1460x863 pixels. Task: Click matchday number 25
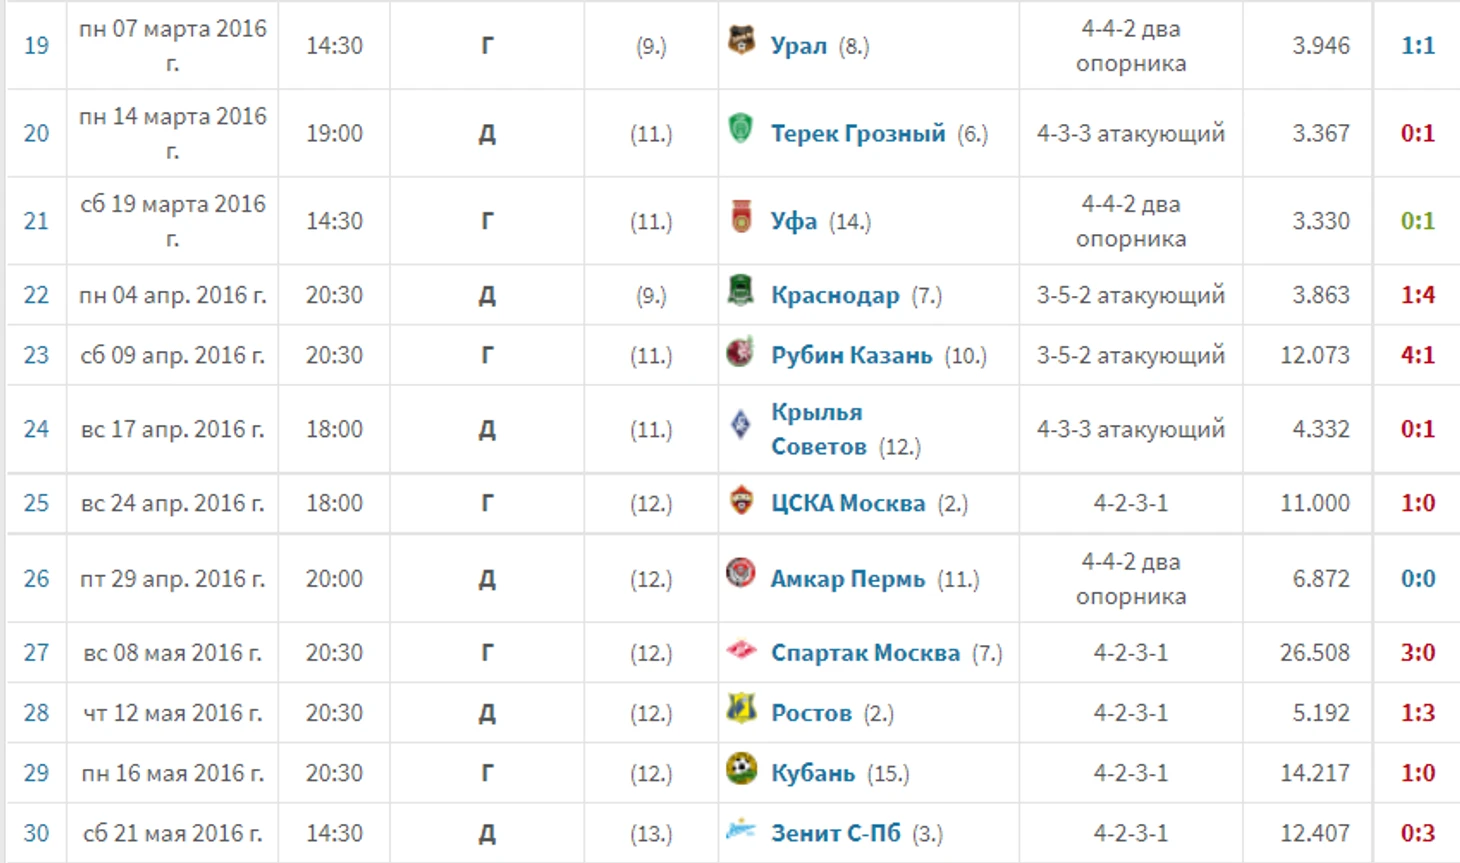(x=36, y=503)
